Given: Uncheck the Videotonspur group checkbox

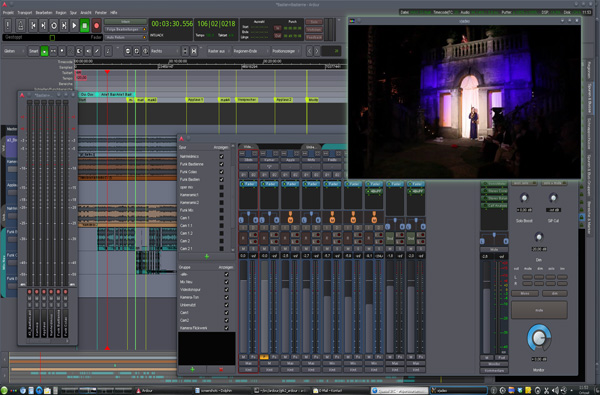Looking at the screenshot, I should pos(226,290).
